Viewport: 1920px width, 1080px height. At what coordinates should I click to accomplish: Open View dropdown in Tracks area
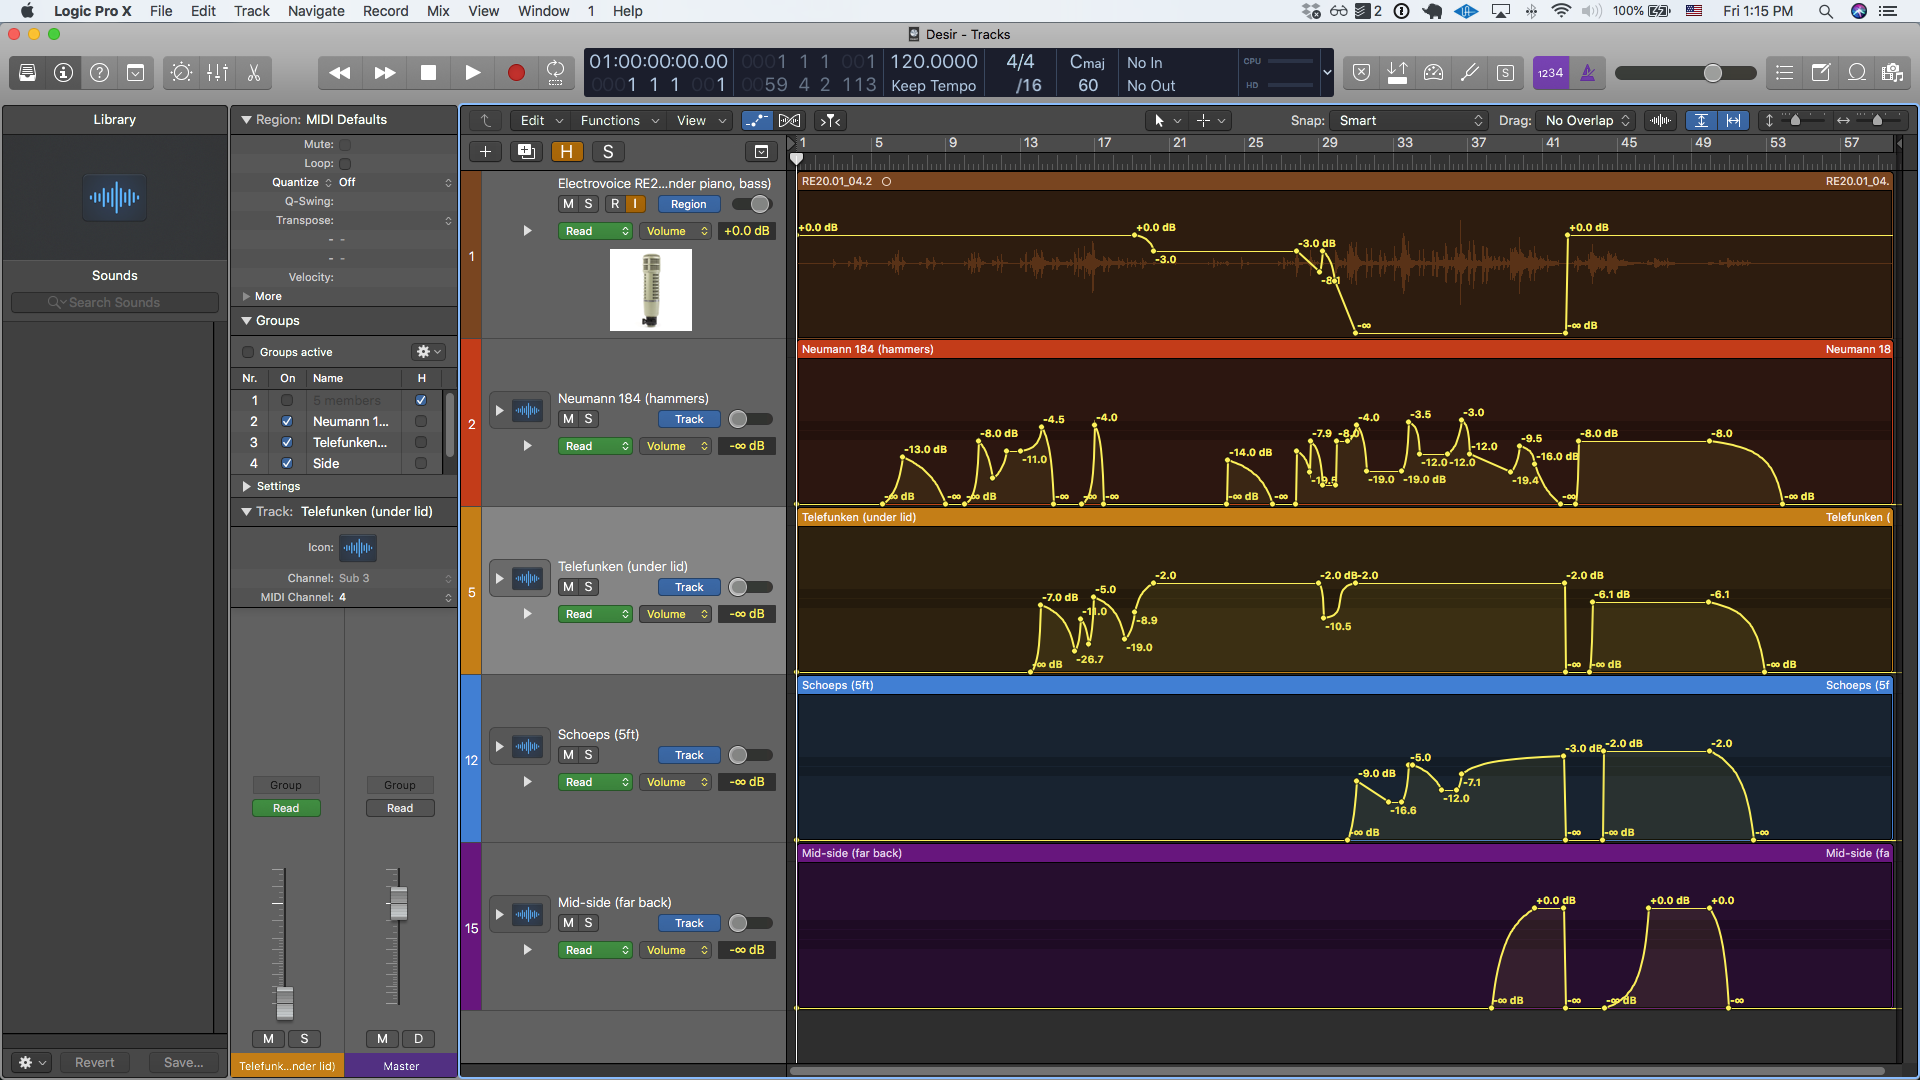click(701, 121)
